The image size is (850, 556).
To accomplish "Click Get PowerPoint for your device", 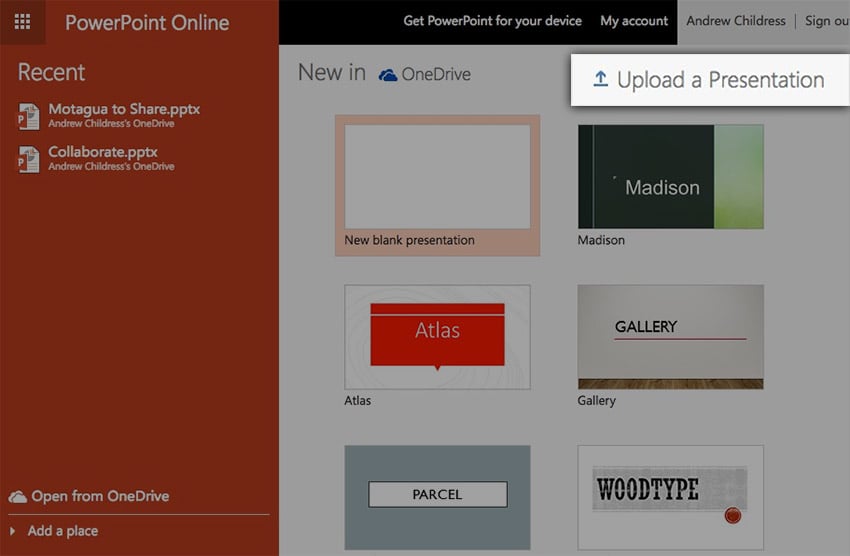I will click(x=492, y=21).
